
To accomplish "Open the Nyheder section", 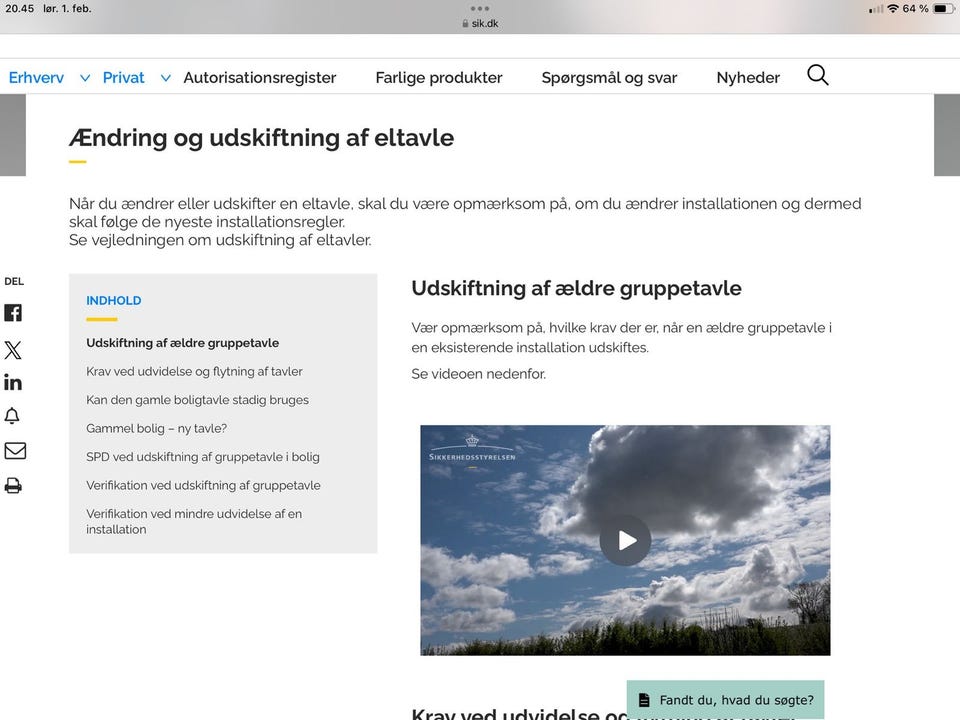I will [x=747, y=77].
